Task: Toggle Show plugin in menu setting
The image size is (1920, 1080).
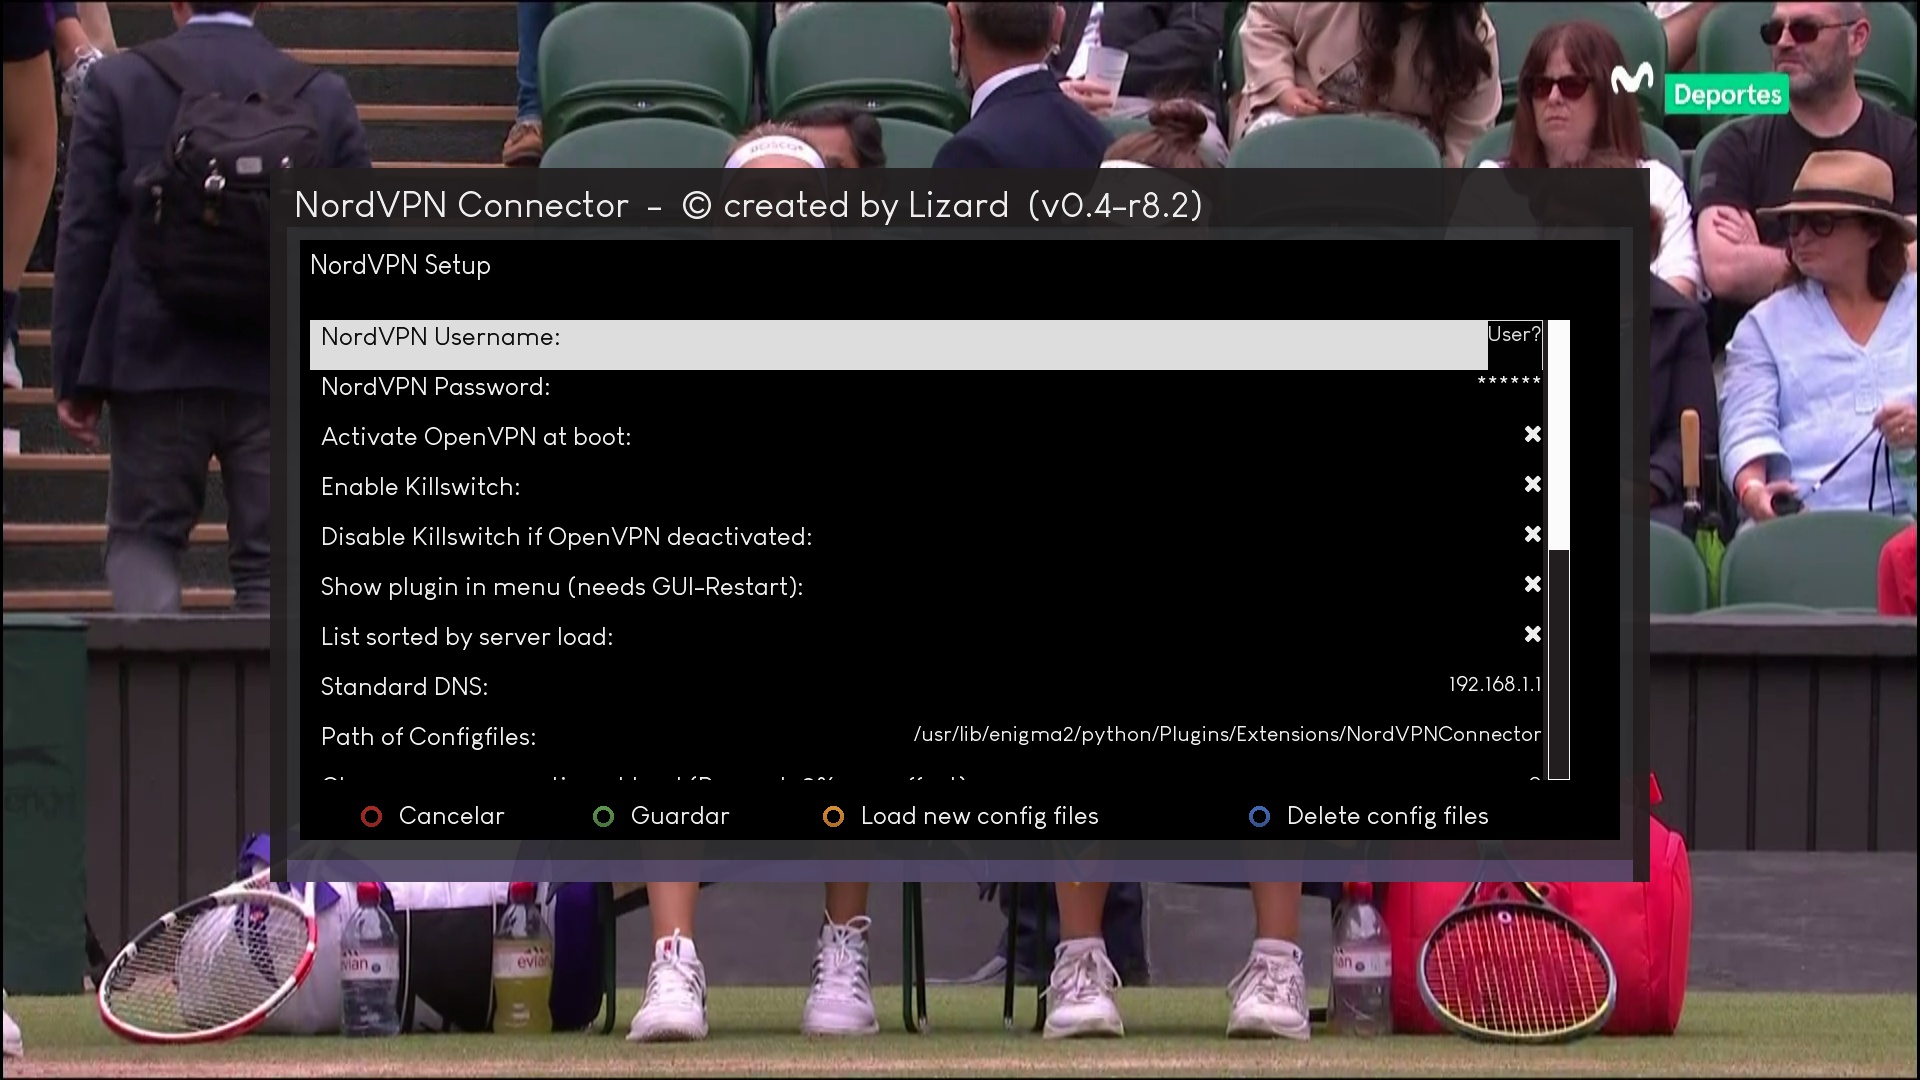Action: coord(1532,585)
